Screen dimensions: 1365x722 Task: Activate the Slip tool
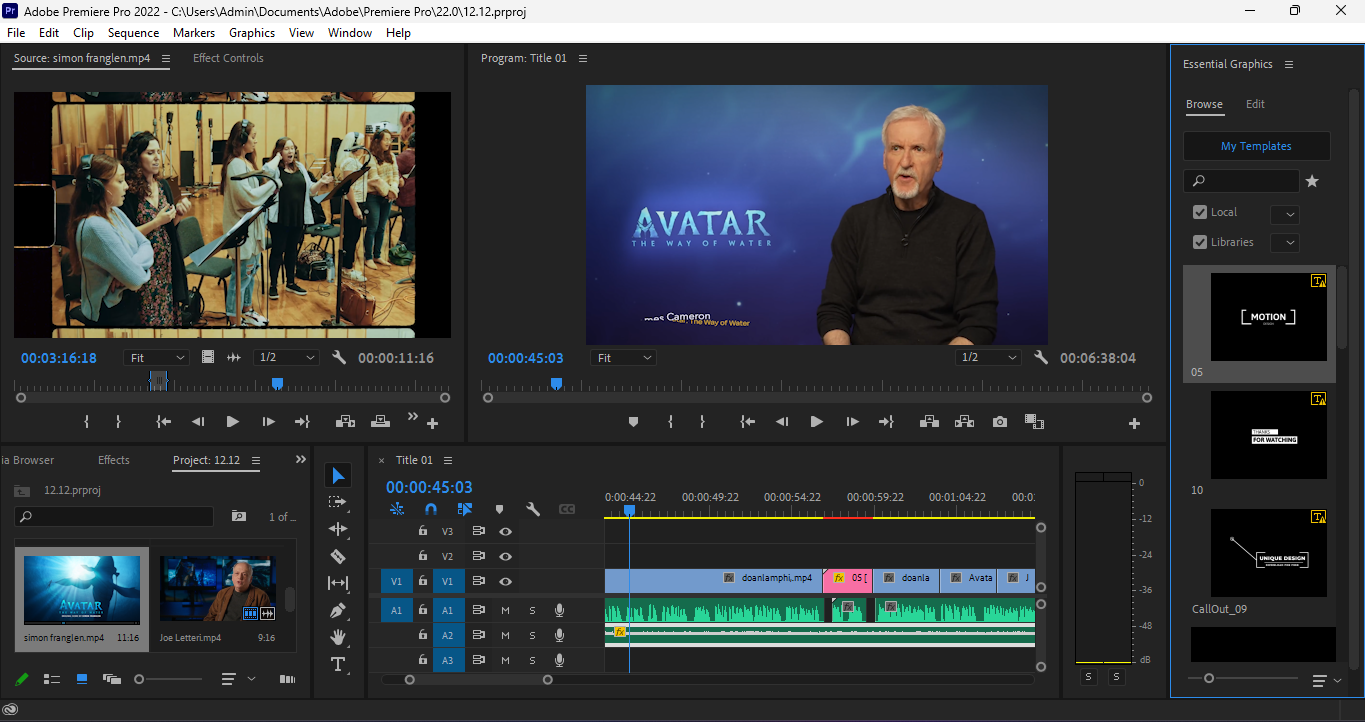click(338, 583)
